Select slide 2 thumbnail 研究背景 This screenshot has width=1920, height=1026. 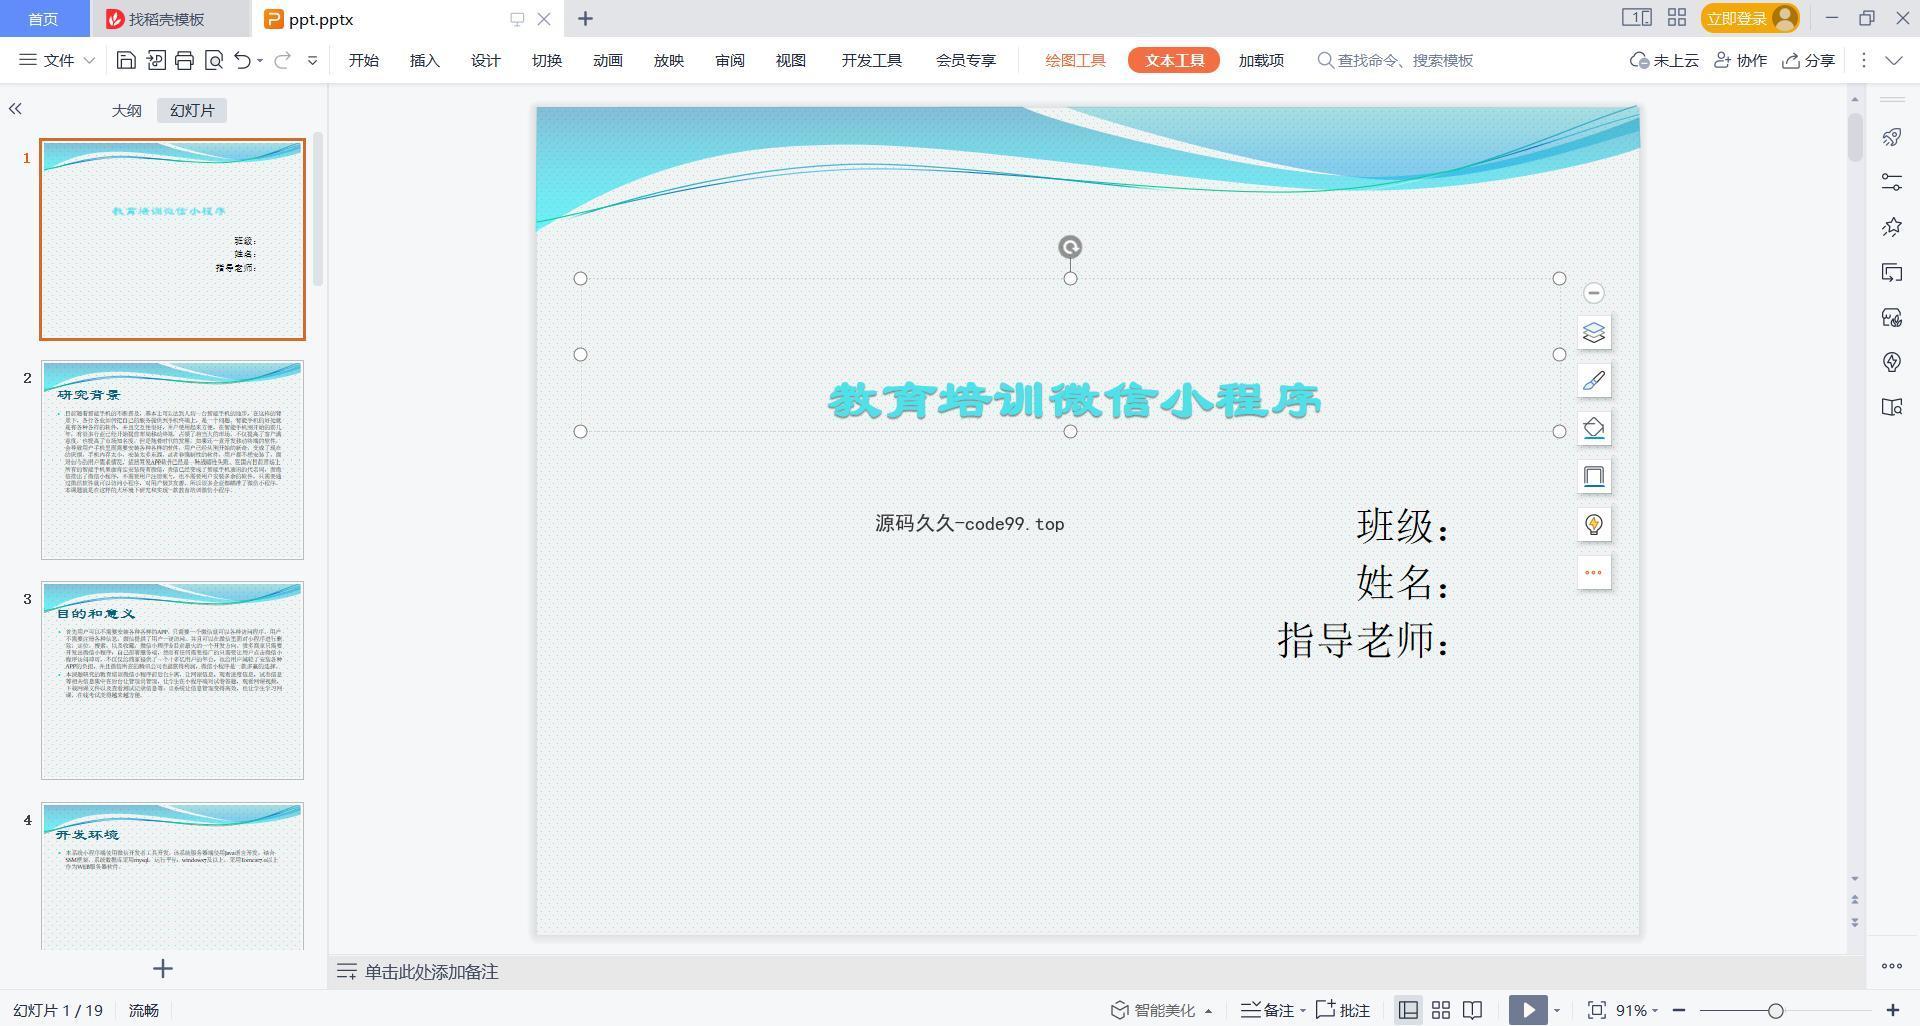coord(172,460)
